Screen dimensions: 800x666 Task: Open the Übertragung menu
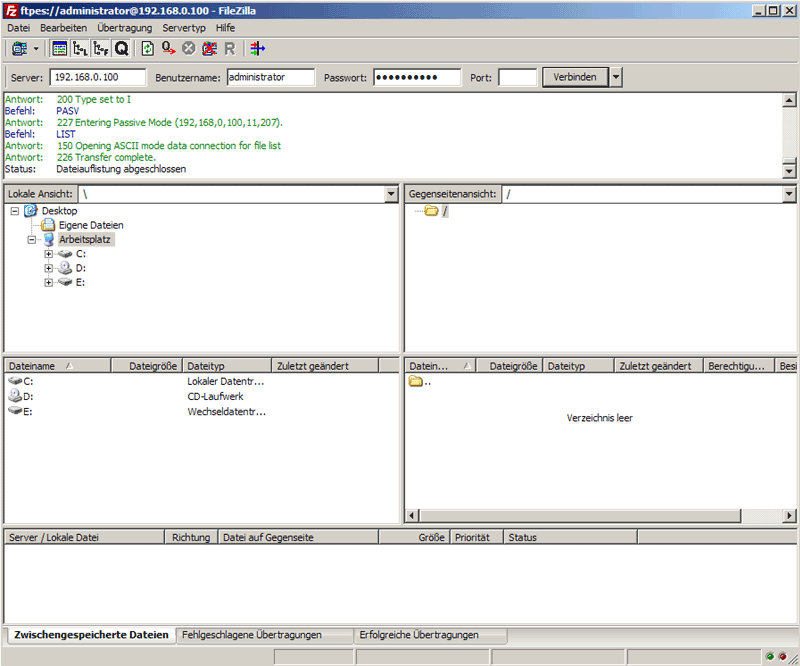(x=124, y=28)
